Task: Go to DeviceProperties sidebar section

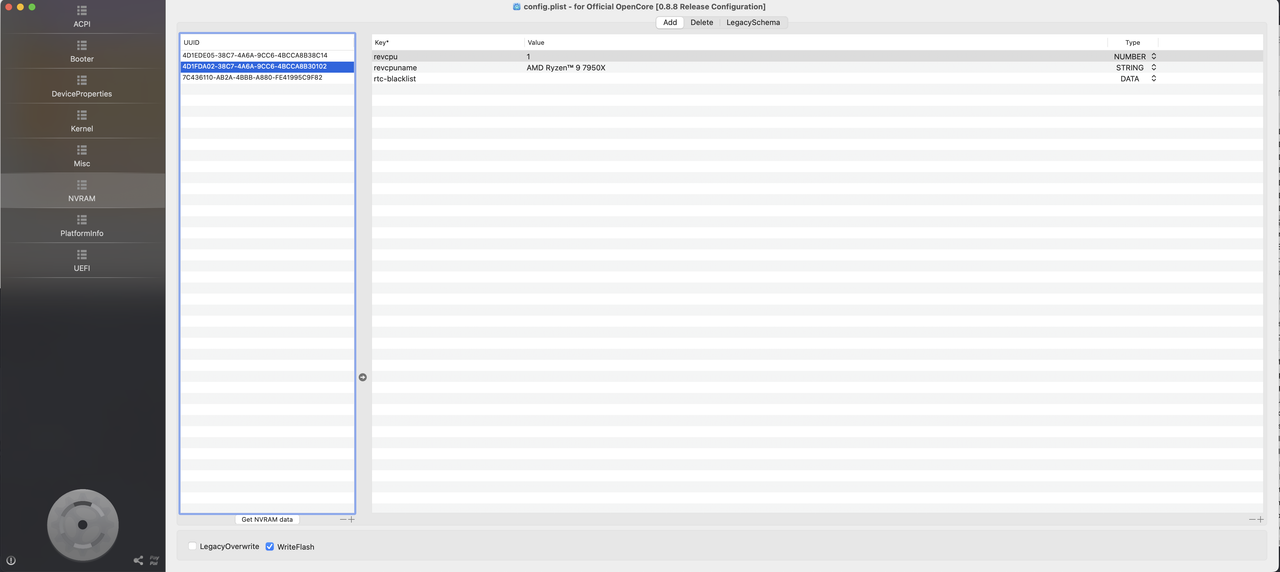Action: tap(82, 86)
